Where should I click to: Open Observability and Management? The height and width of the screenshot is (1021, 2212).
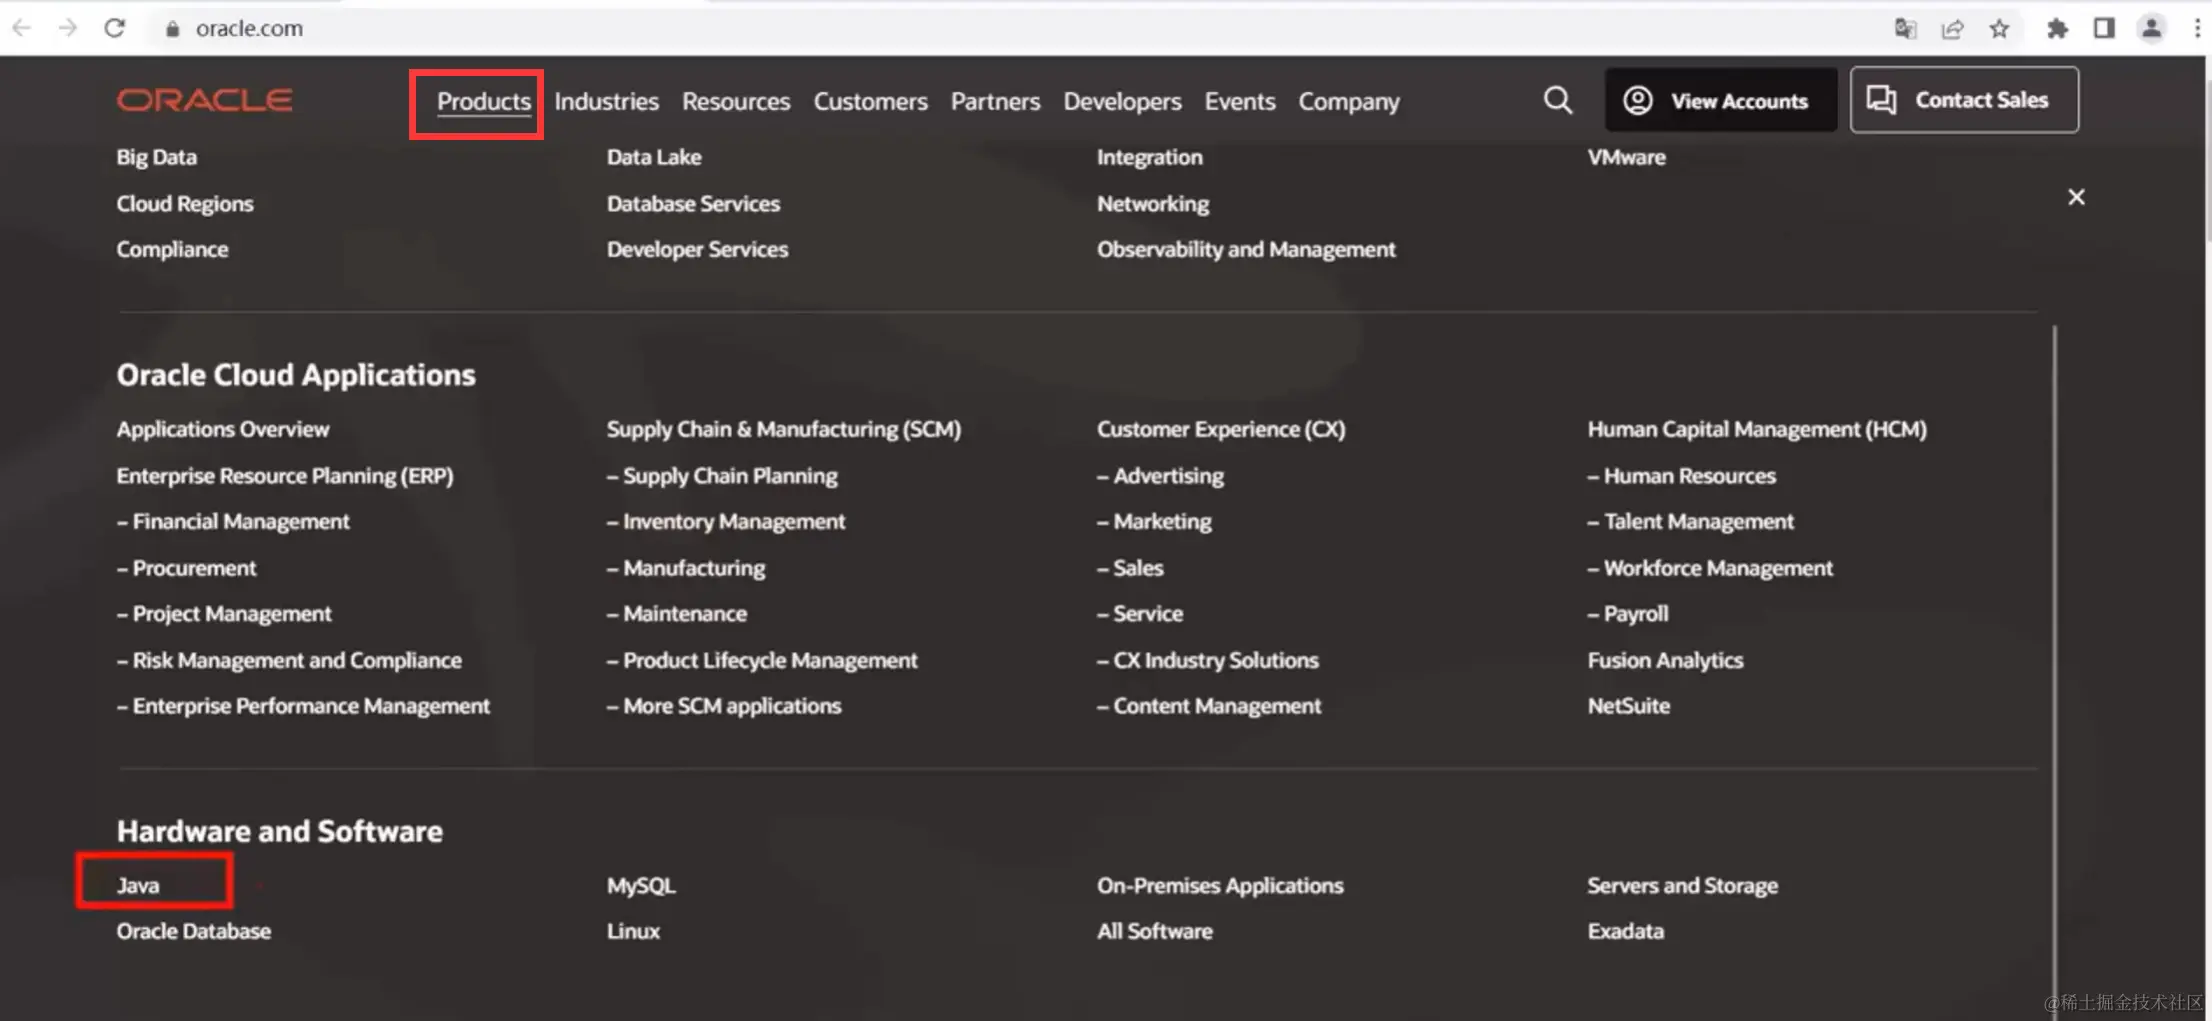pos(1246,249)
